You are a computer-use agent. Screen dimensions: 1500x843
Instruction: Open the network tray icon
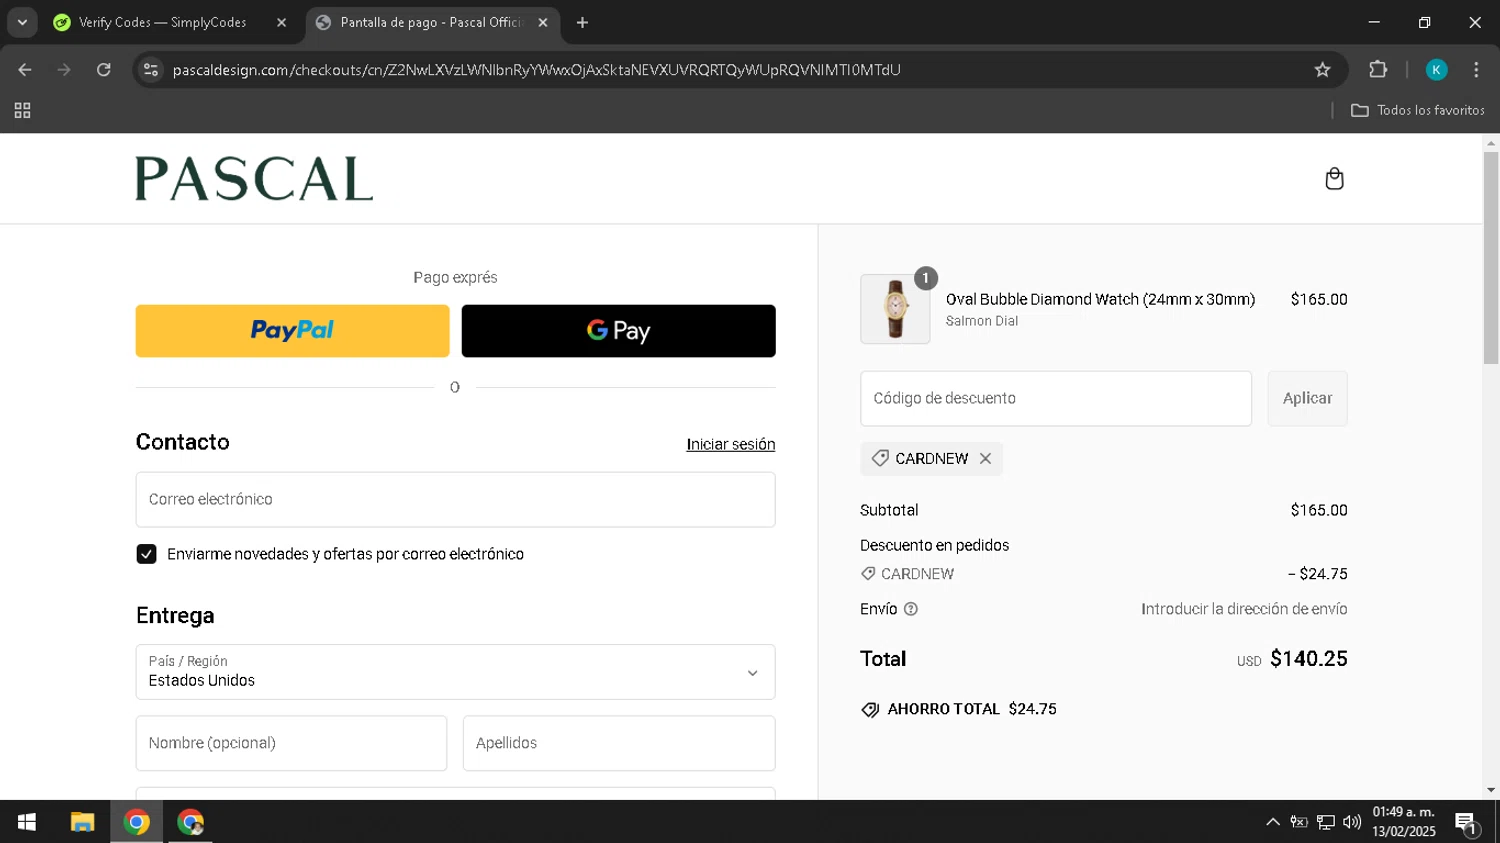tap(1325, 822)
